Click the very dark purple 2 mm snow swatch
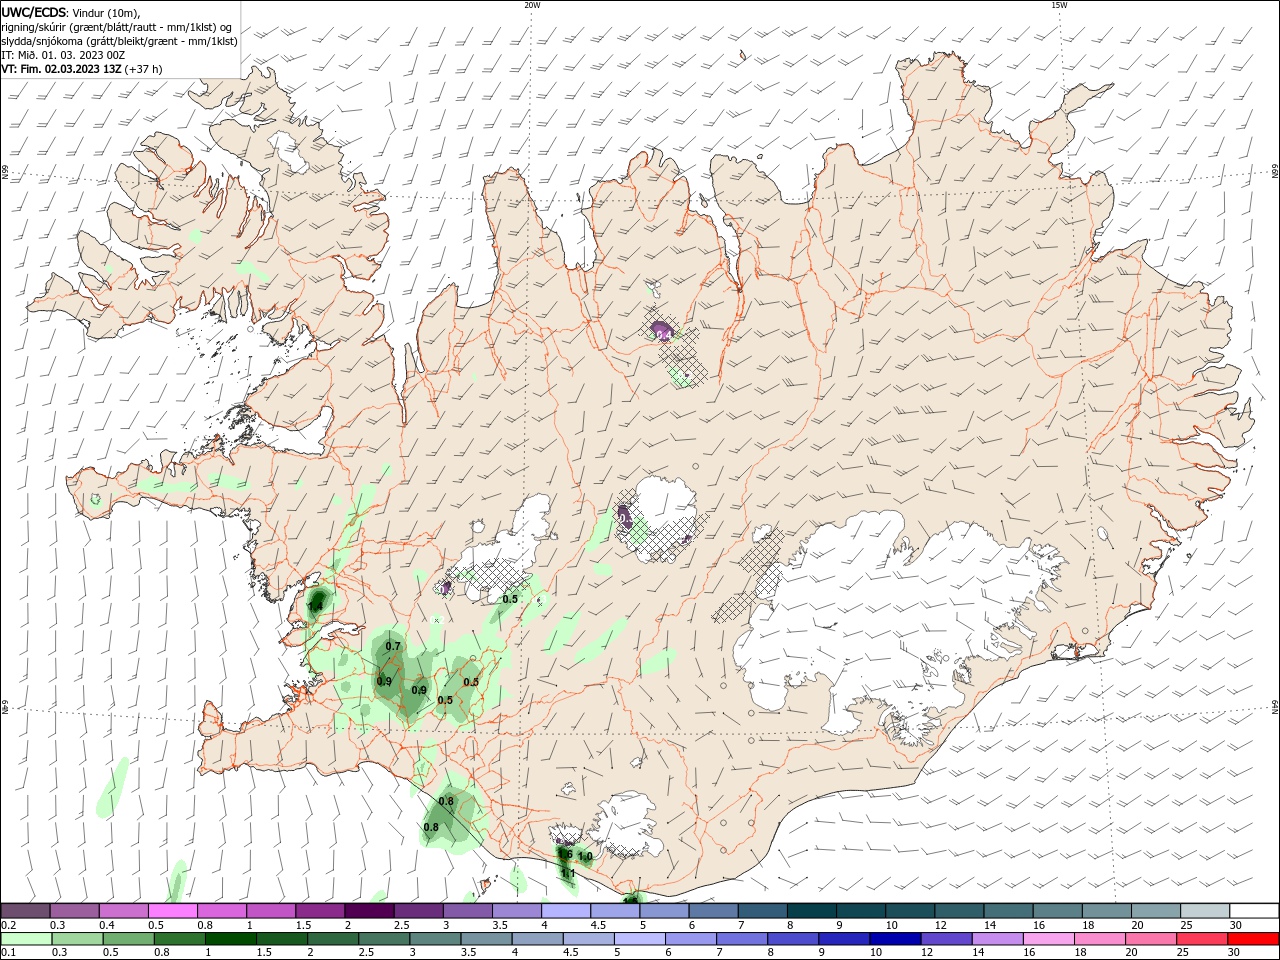Screen dimensions: 1280x960 pyautogui.click(x=369, y=911)
